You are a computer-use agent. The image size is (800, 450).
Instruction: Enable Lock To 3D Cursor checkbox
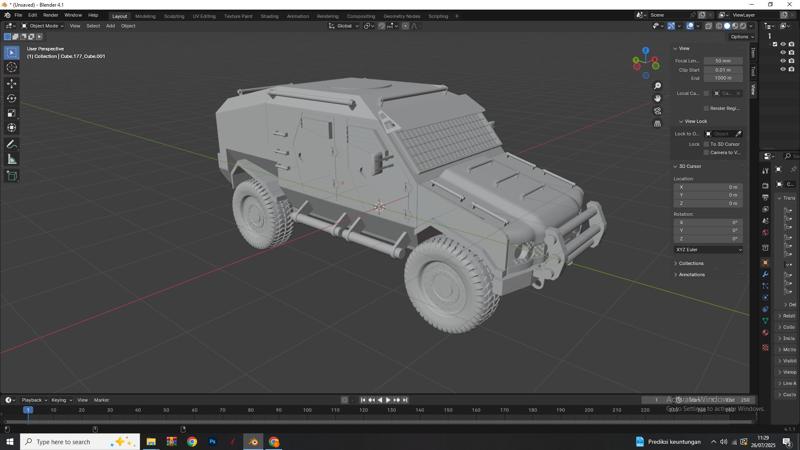tap(707, 144)
